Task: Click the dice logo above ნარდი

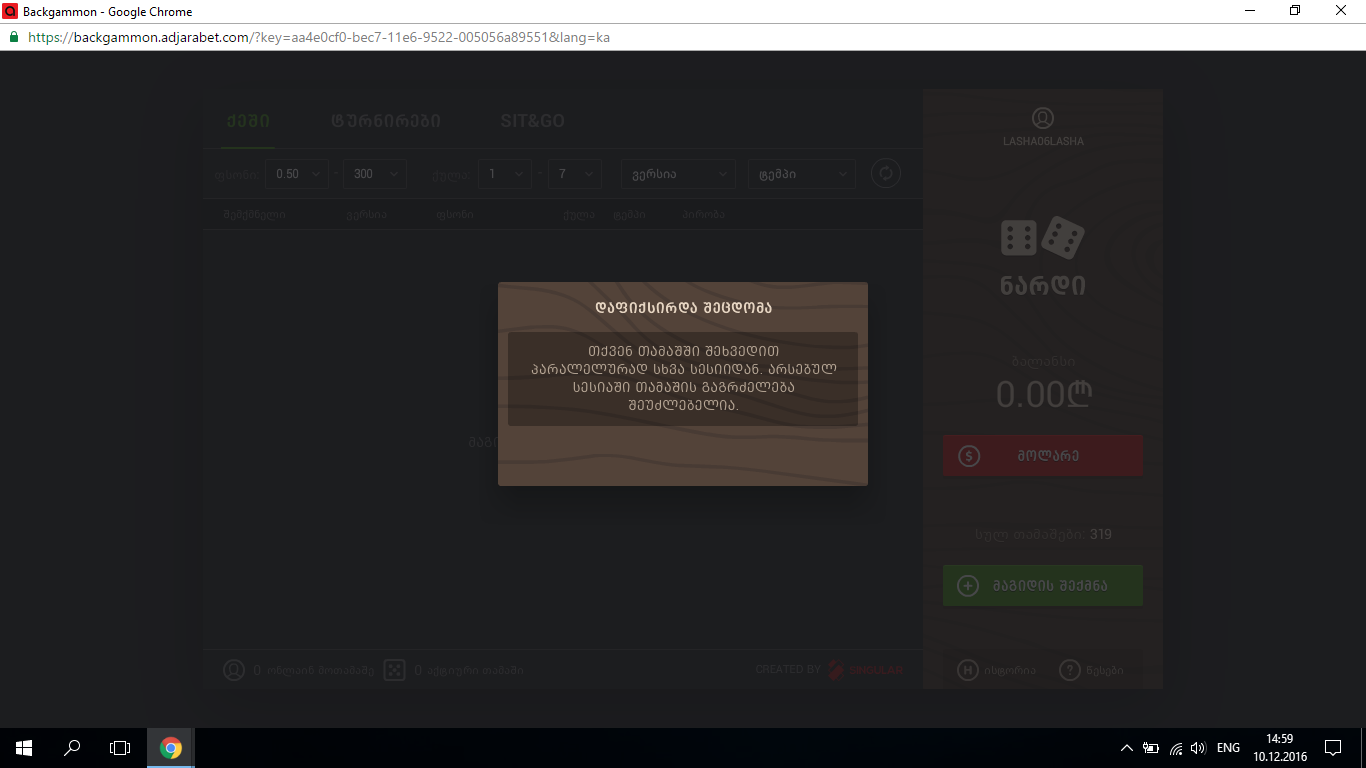Action: (1043, 237)
